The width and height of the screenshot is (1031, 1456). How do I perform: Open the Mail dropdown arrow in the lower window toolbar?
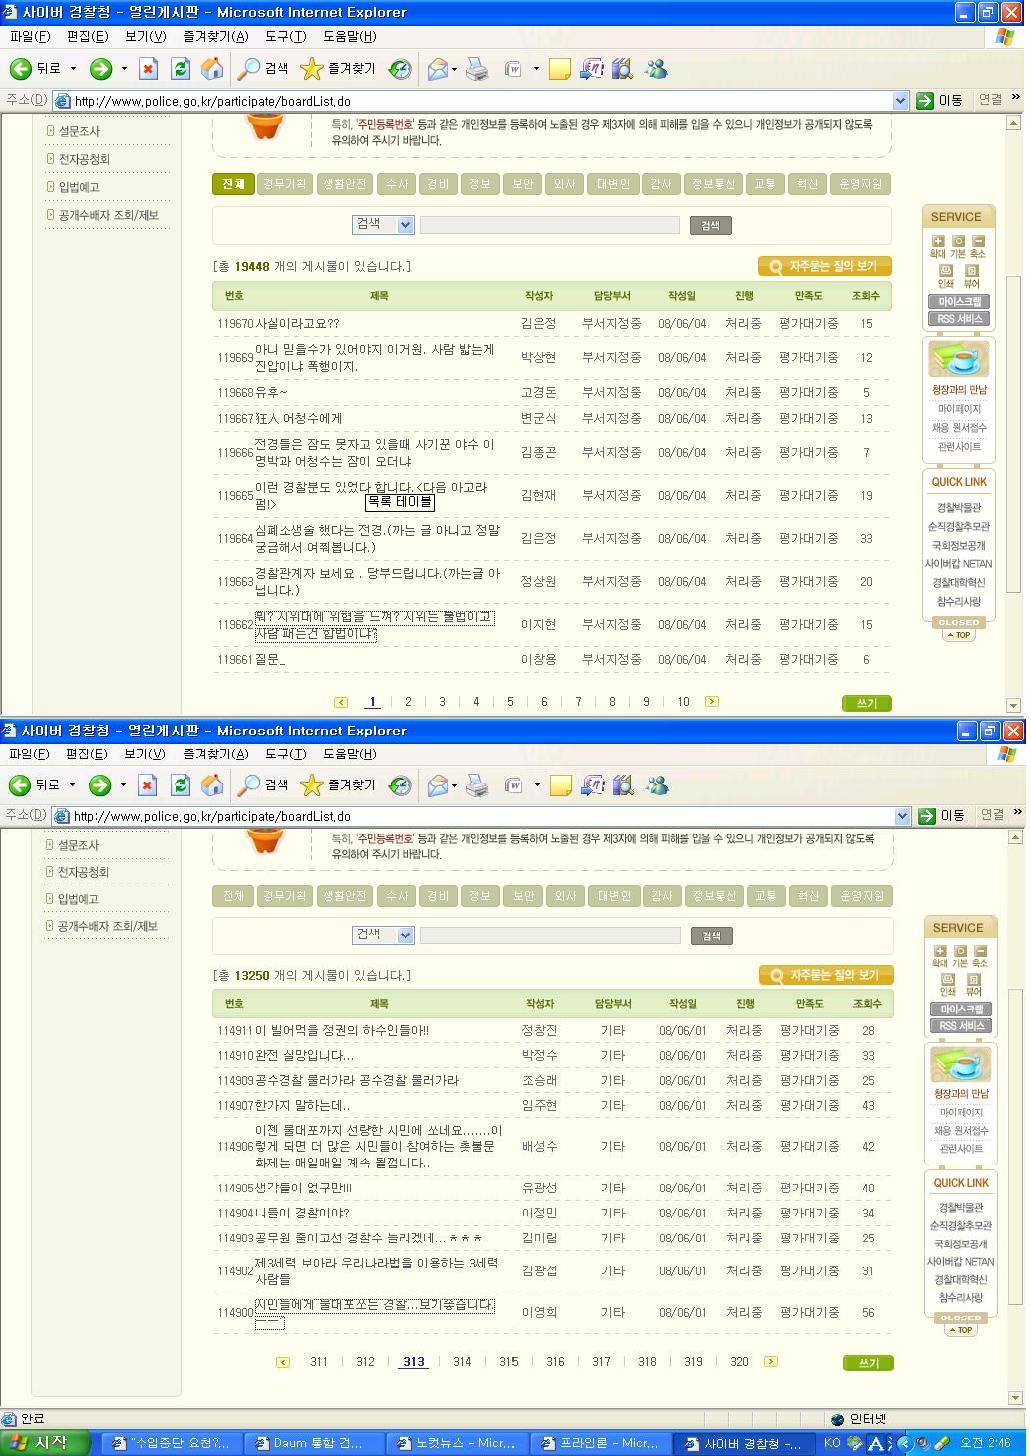455,785
